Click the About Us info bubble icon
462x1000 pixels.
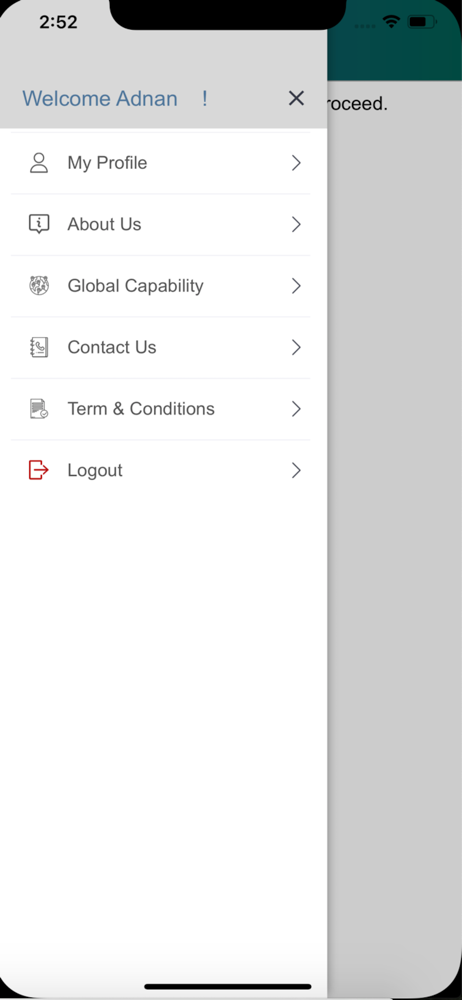pos(39,224)
